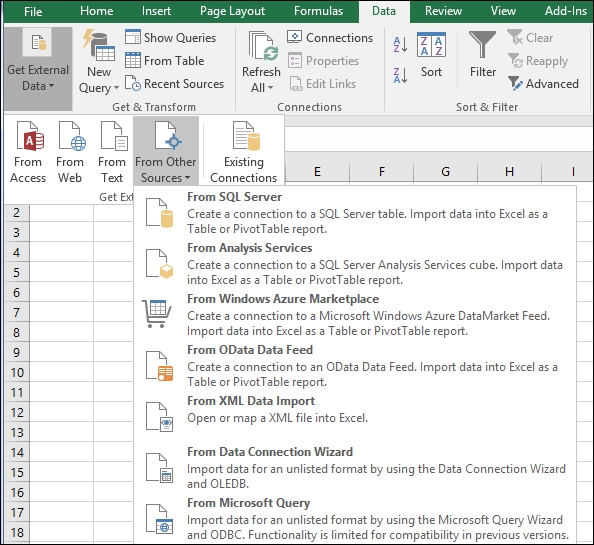Viewport: 594px width, 545px height.
Task: Switch to the Home tab
Action: point(96,11)
